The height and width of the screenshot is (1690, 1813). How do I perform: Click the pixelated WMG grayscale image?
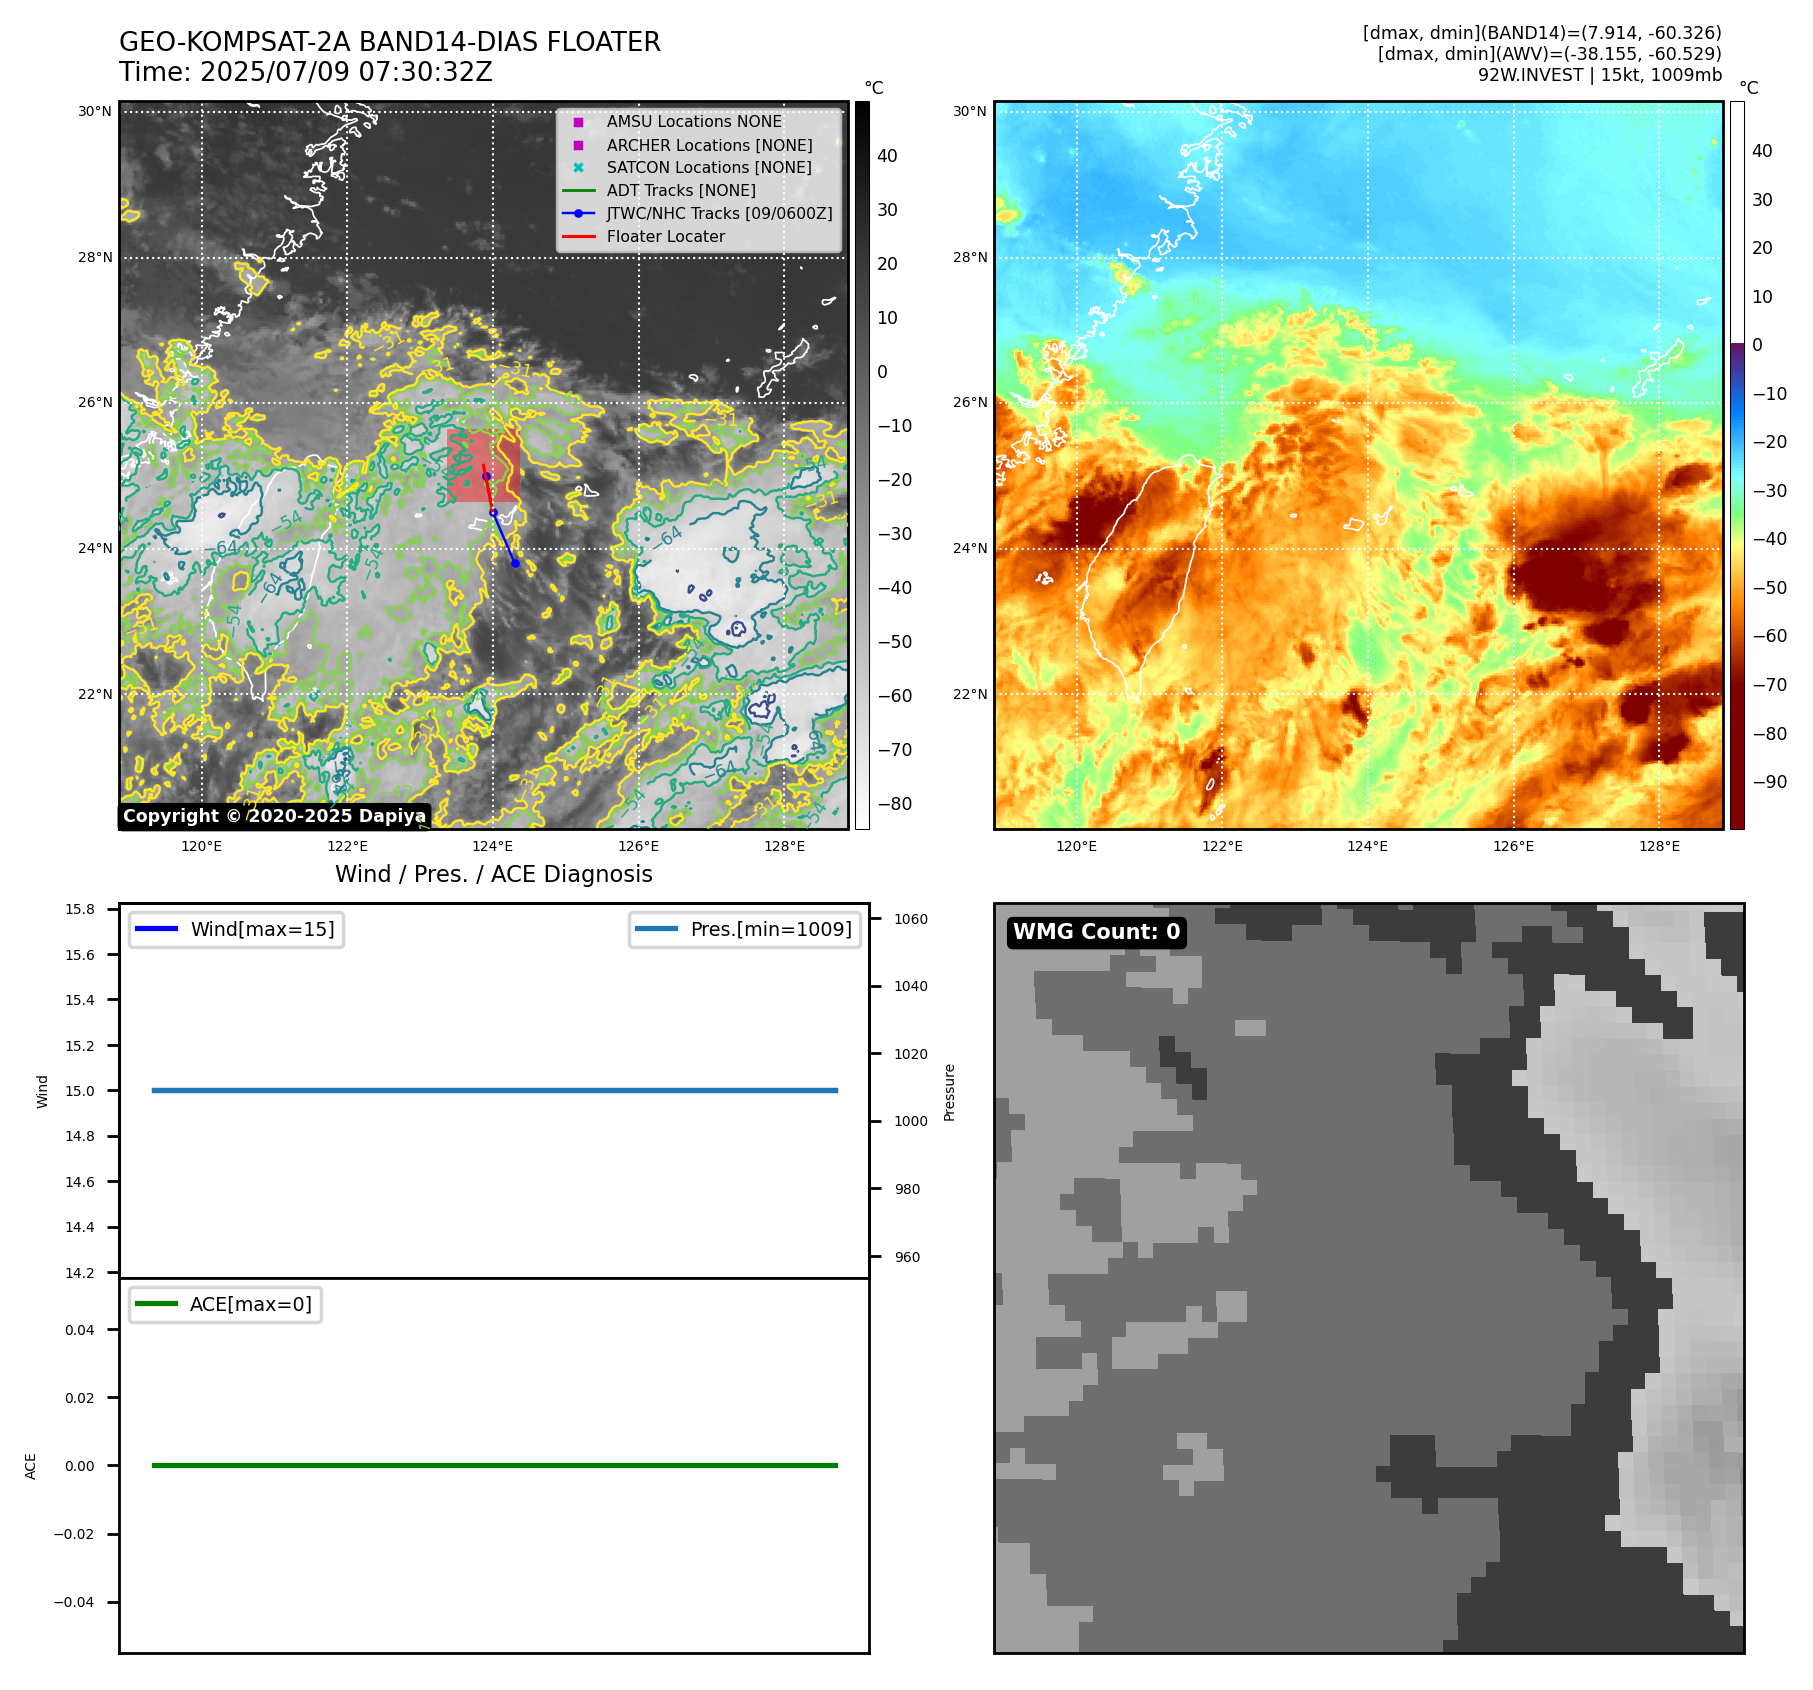pos(1369,1279)
